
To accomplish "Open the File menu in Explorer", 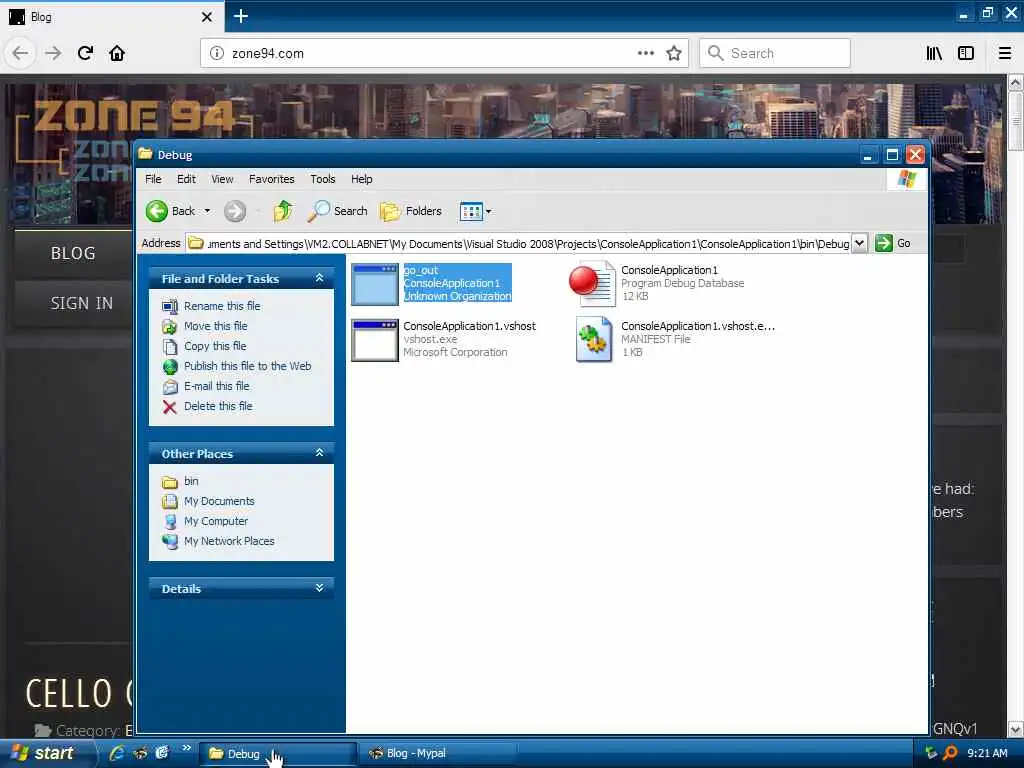I will 153,179.
